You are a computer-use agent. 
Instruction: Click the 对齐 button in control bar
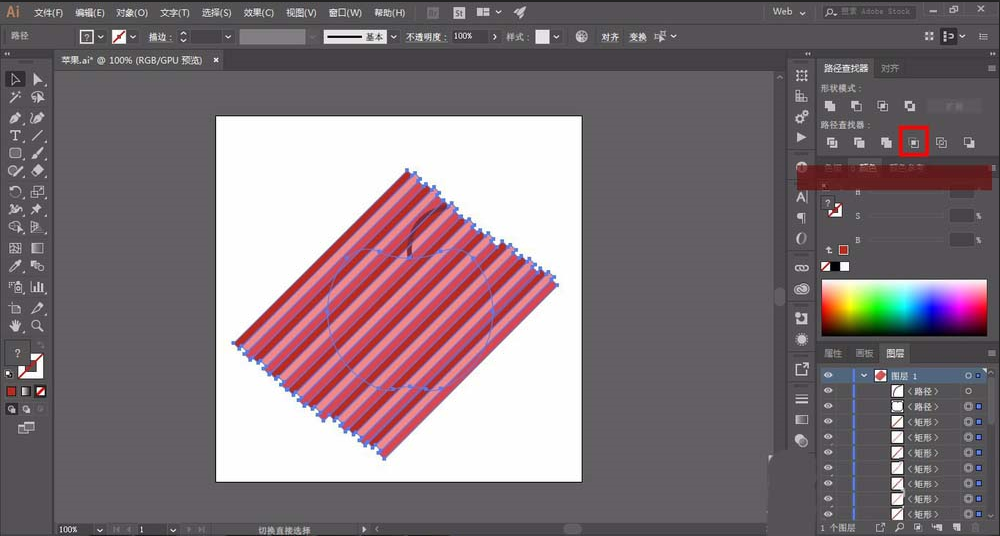(x=610, y=37)
